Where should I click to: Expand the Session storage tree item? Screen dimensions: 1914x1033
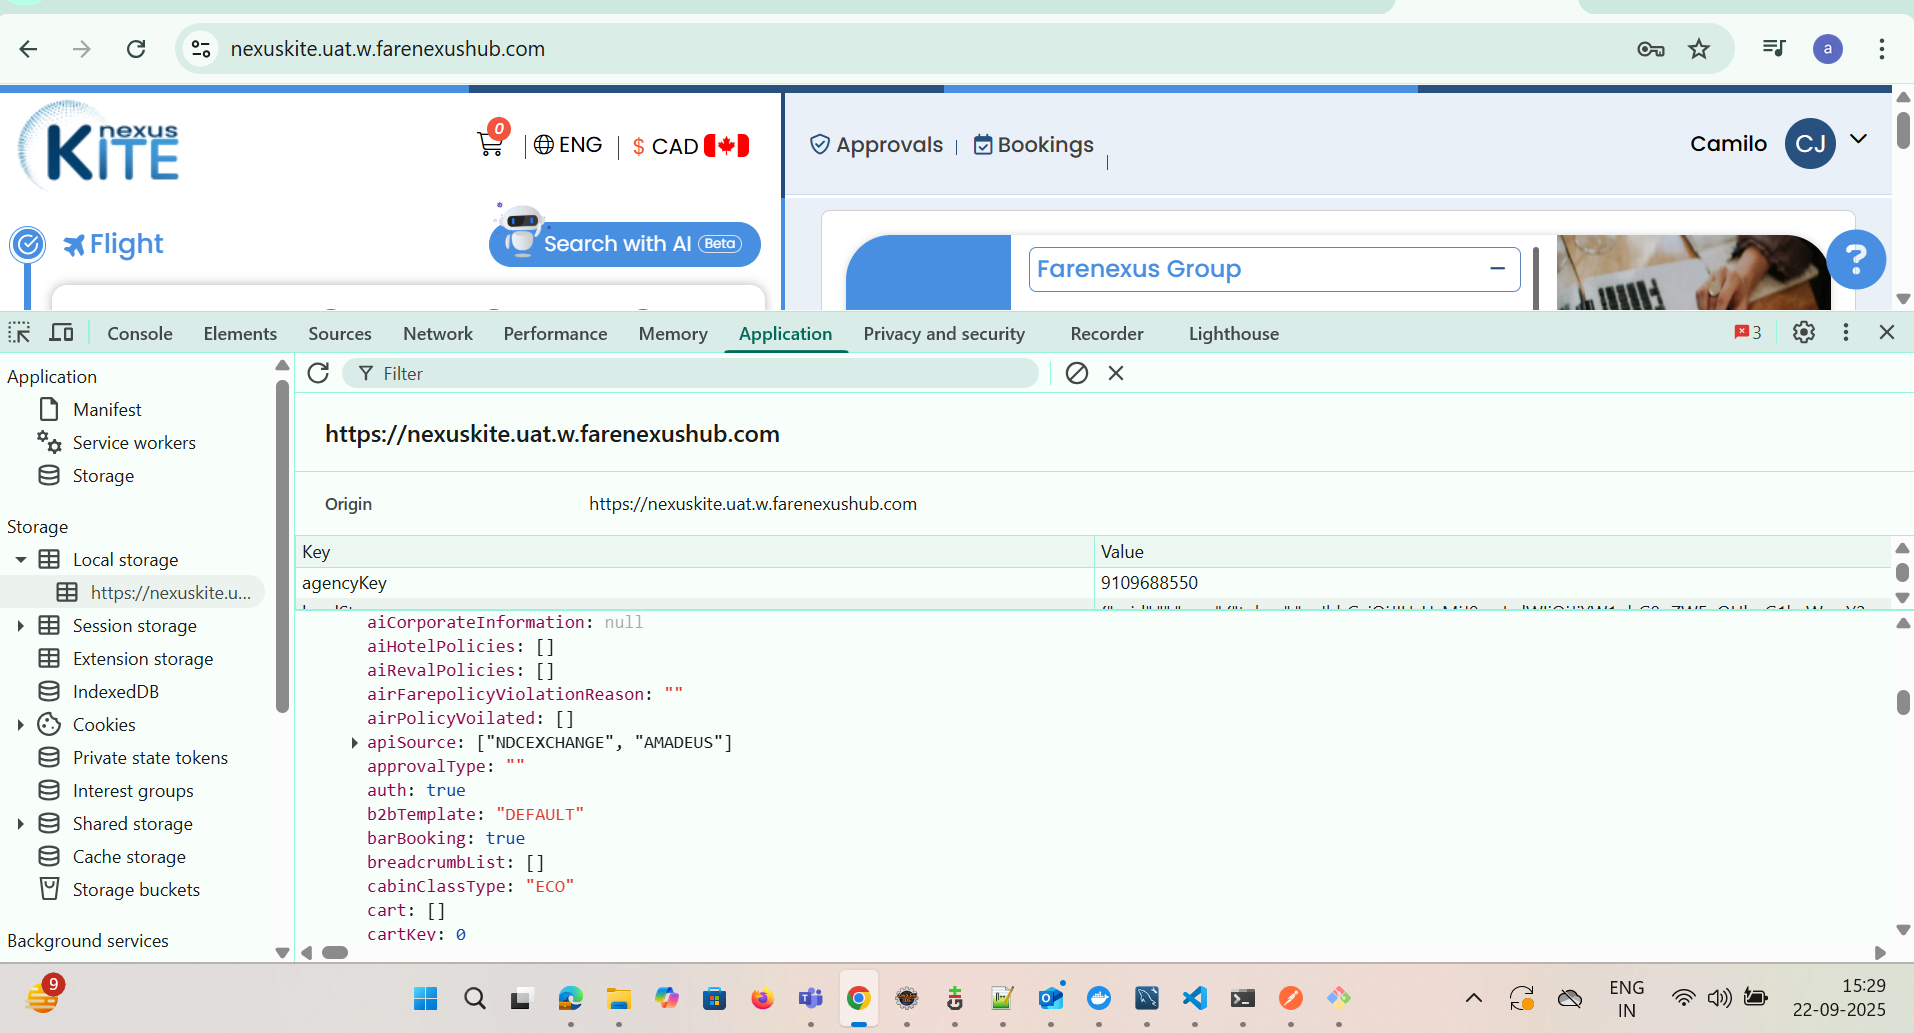pyautogui.click(x=20, y=626)
